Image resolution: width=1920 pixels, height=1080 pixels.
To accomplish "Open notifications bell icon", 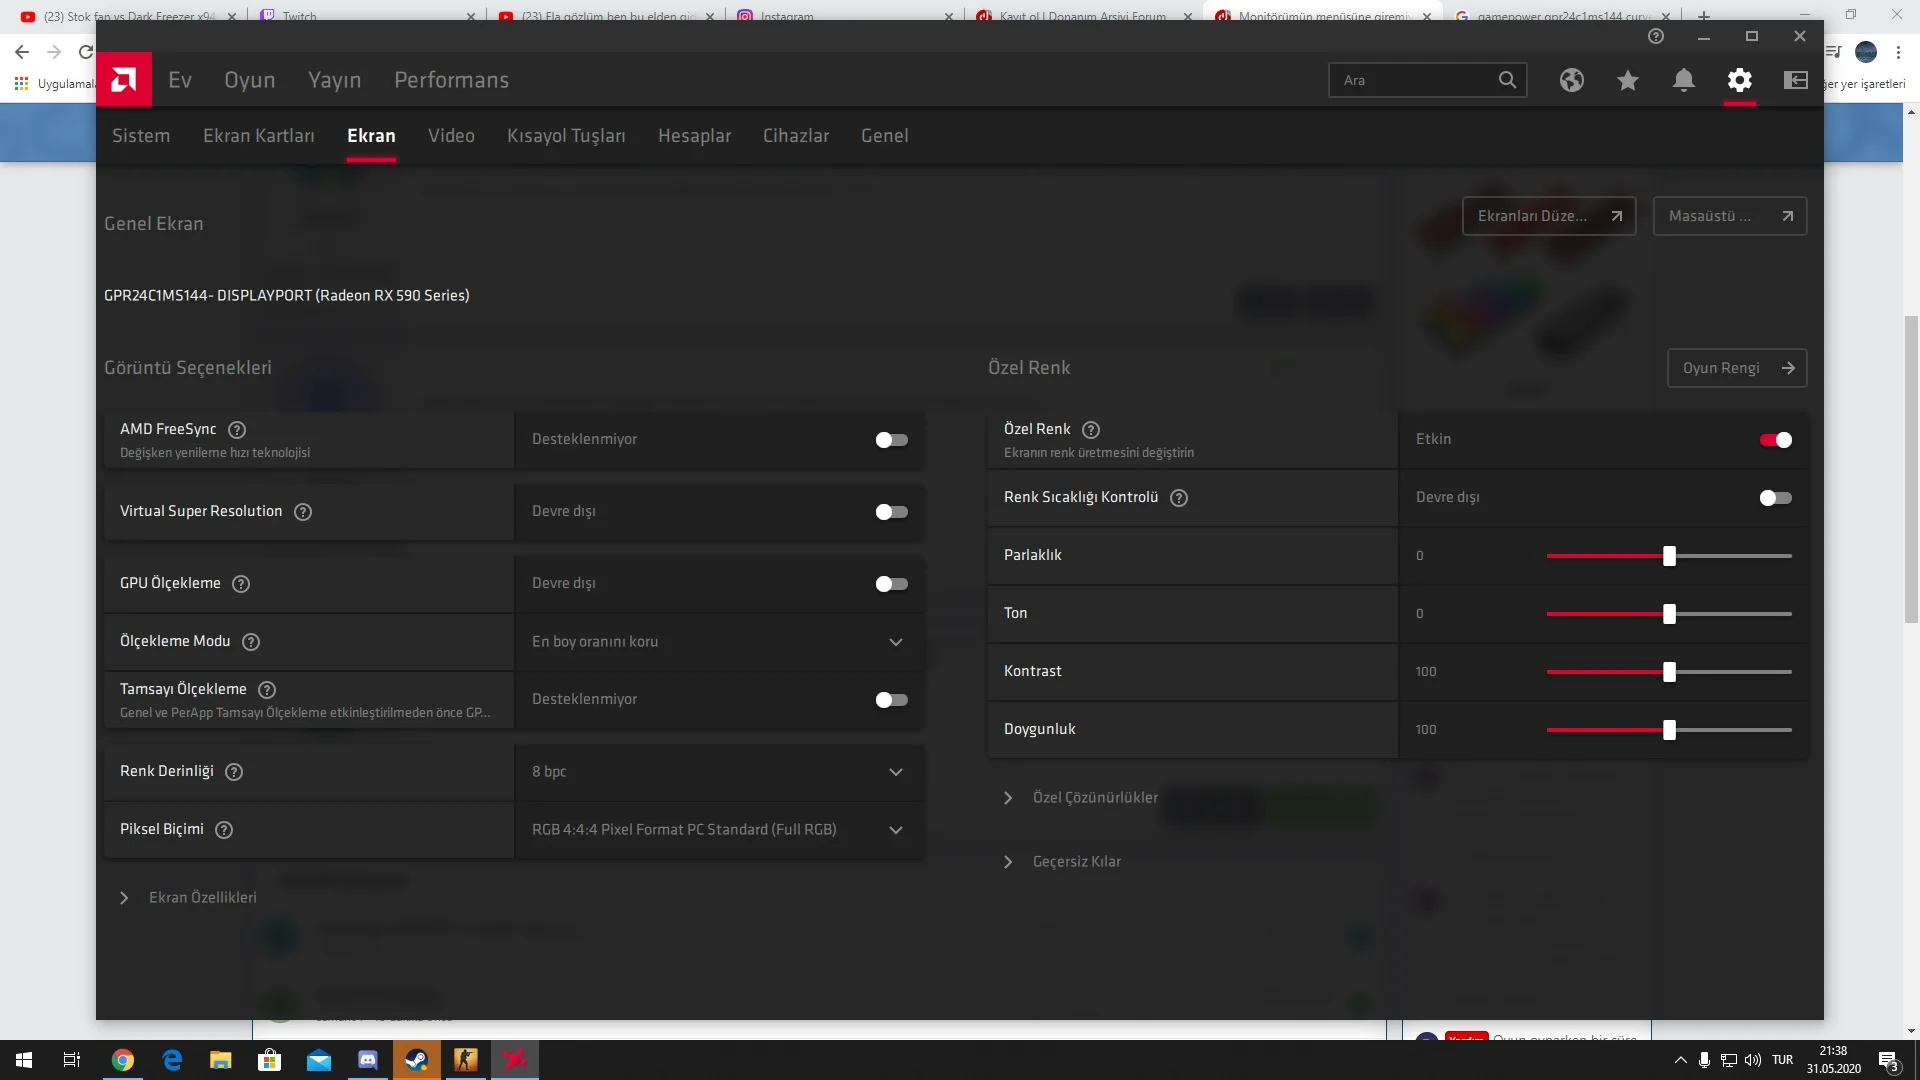I will point(1683,80).
